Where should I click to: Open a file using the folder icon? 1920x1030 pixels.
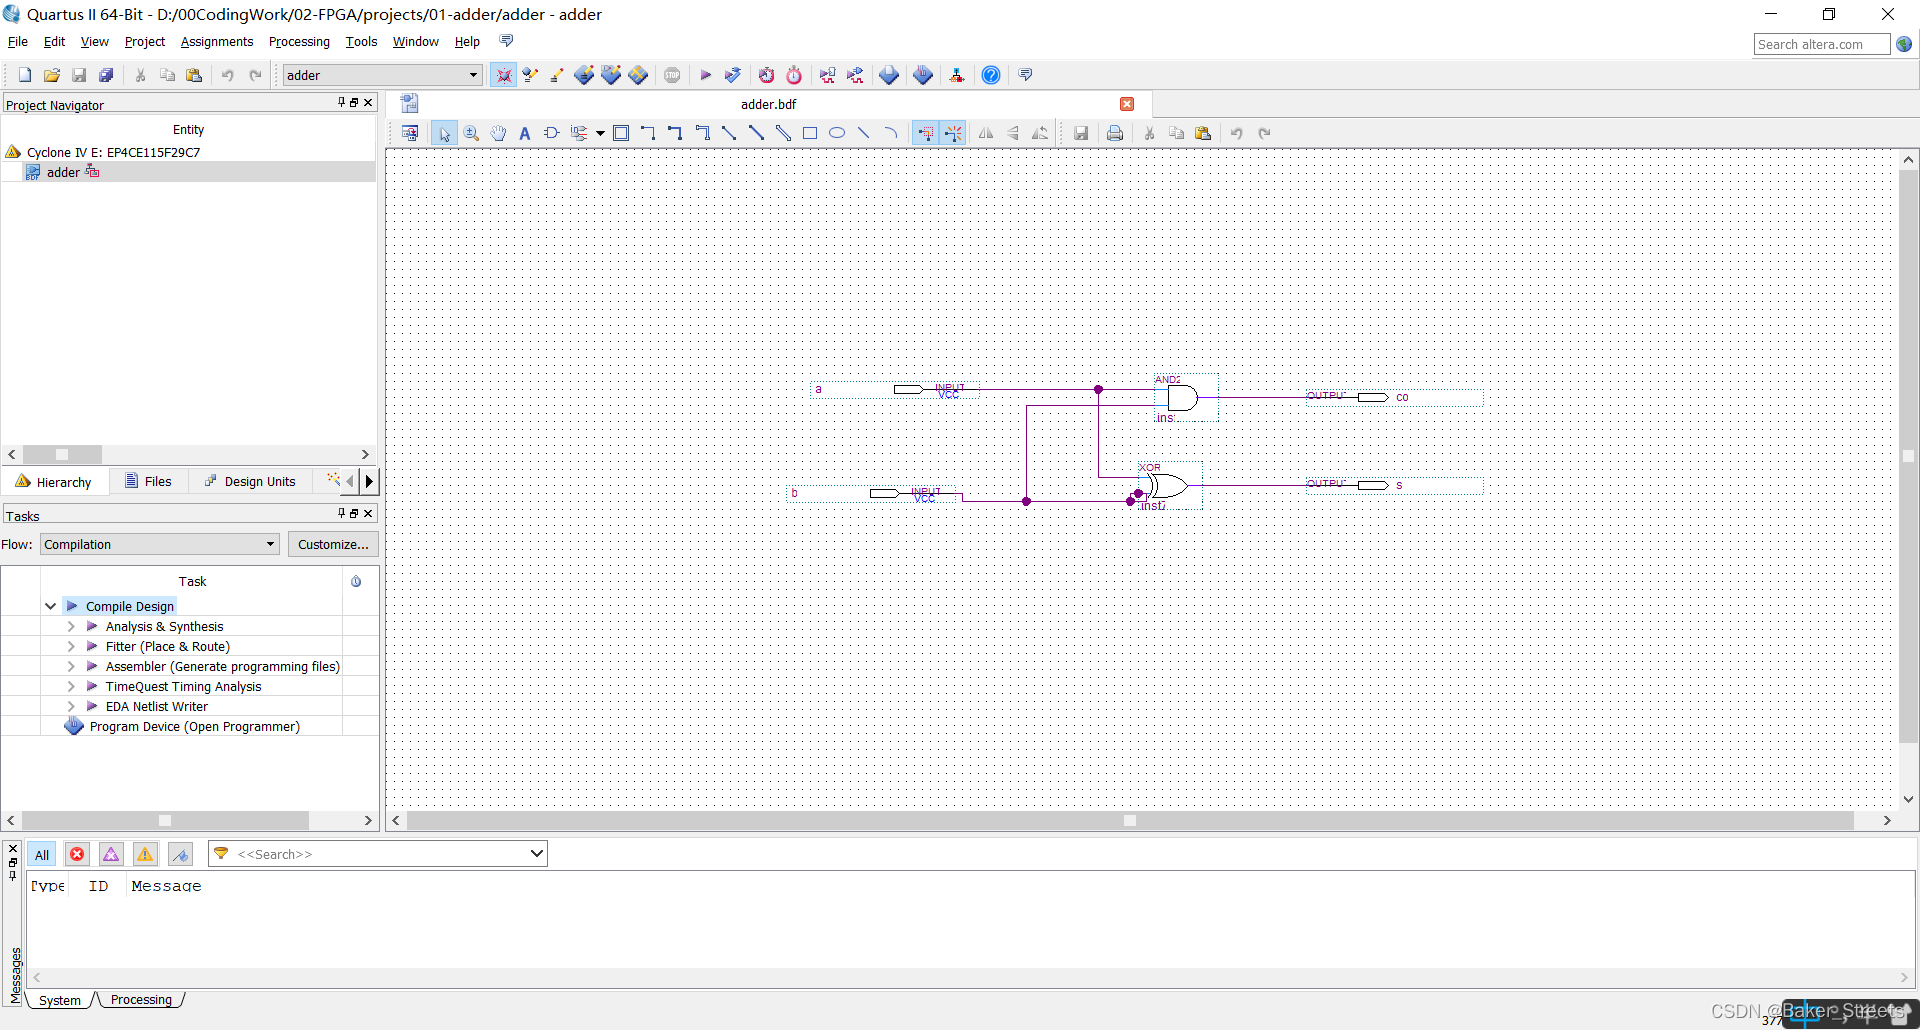pos(52,75)
